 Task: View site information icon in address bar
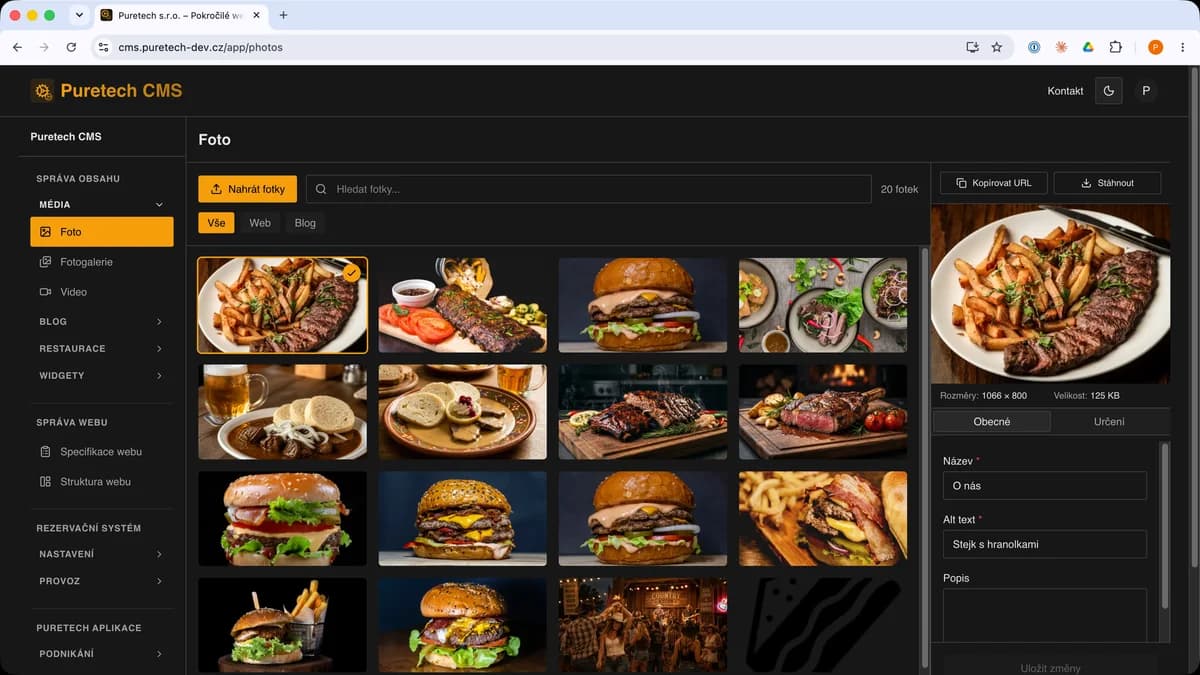103,47
